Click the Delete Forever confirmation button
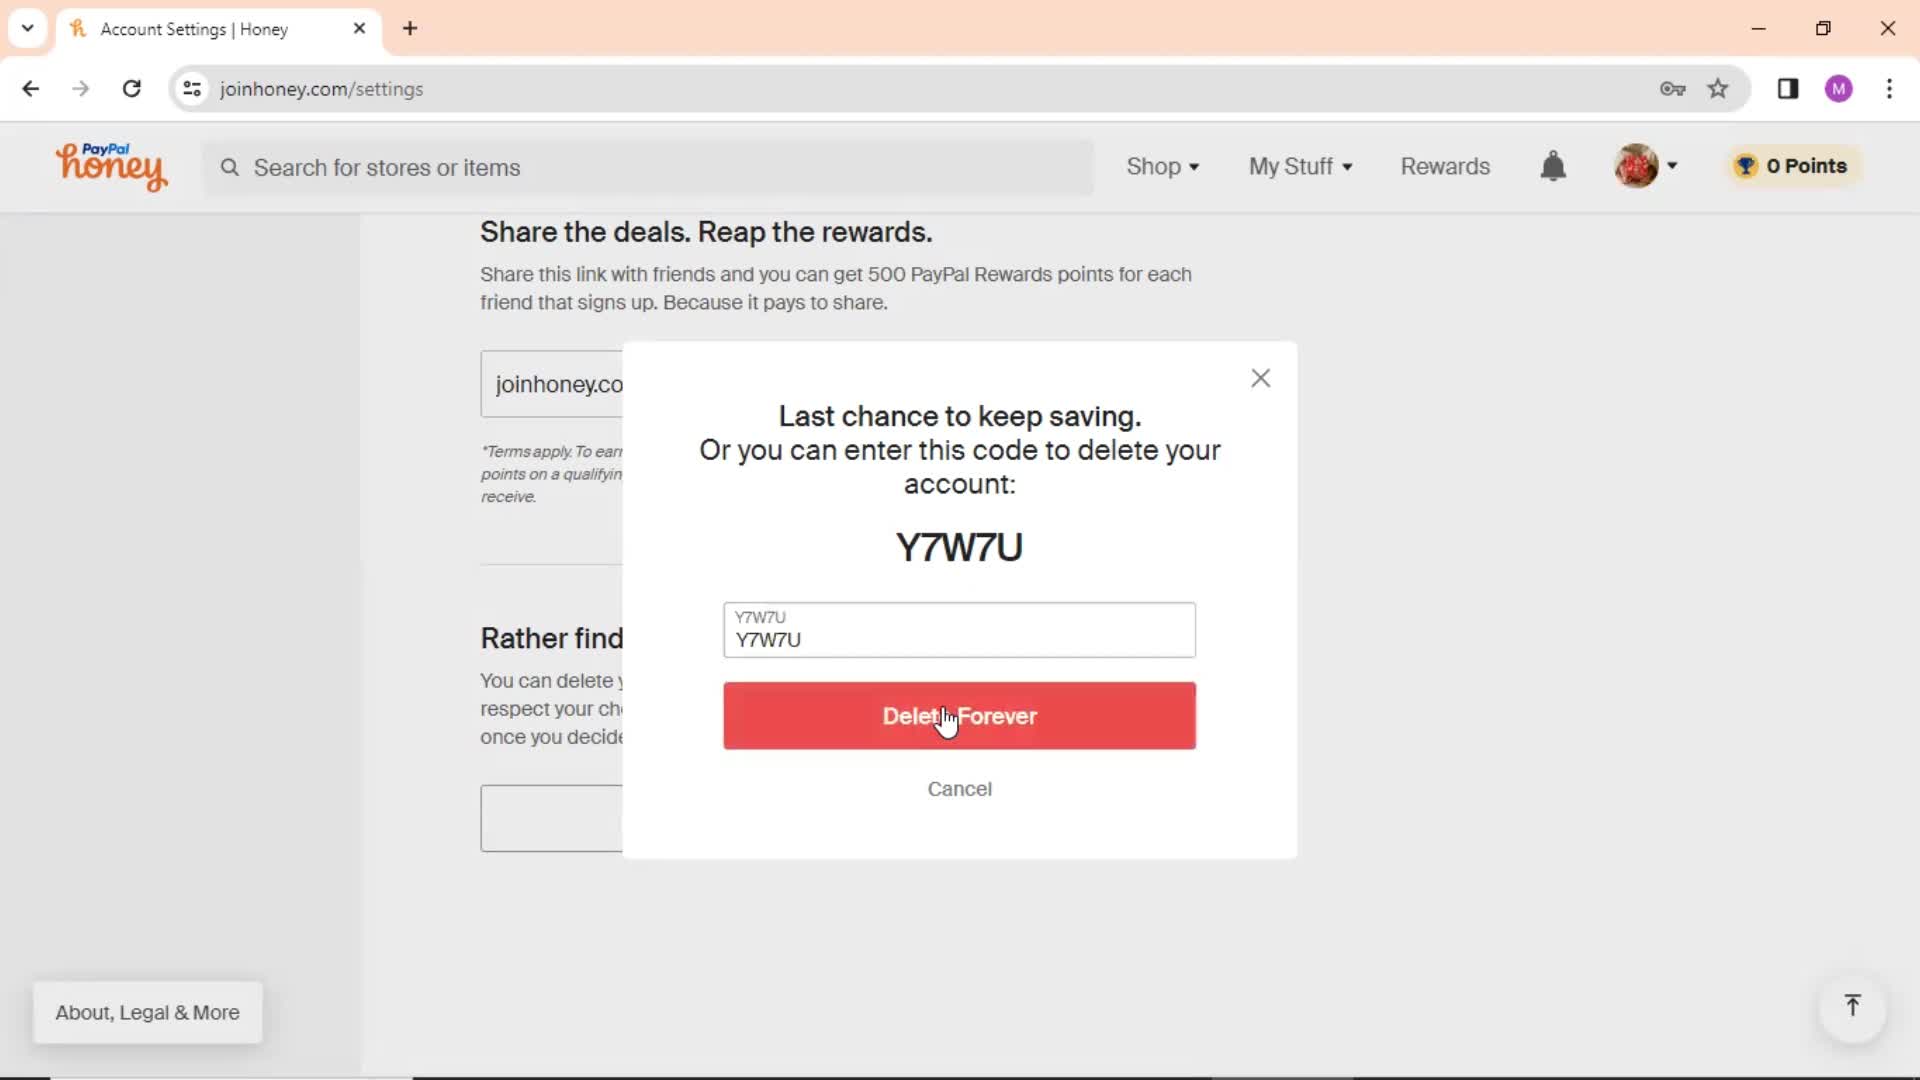The width and height of the screenshot is (1920, 1080). click(x=960, y=715)
